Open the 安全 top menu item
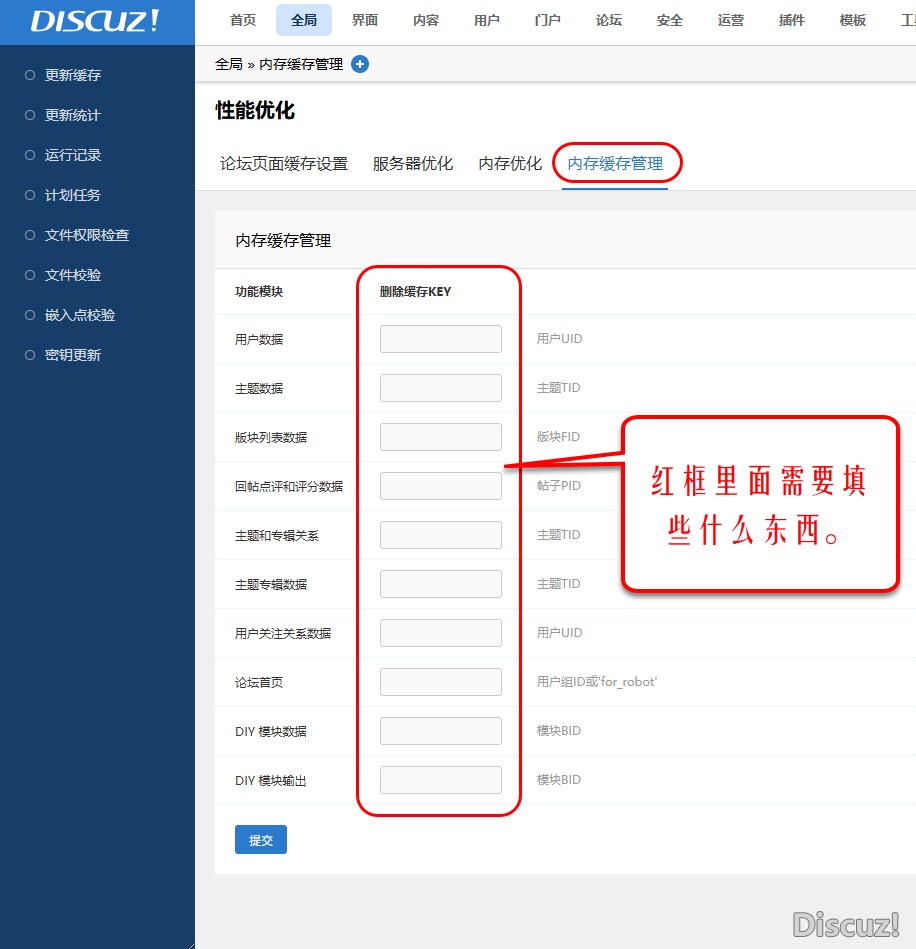The height and width of the screenshot is (949, 916). point(670,20)
